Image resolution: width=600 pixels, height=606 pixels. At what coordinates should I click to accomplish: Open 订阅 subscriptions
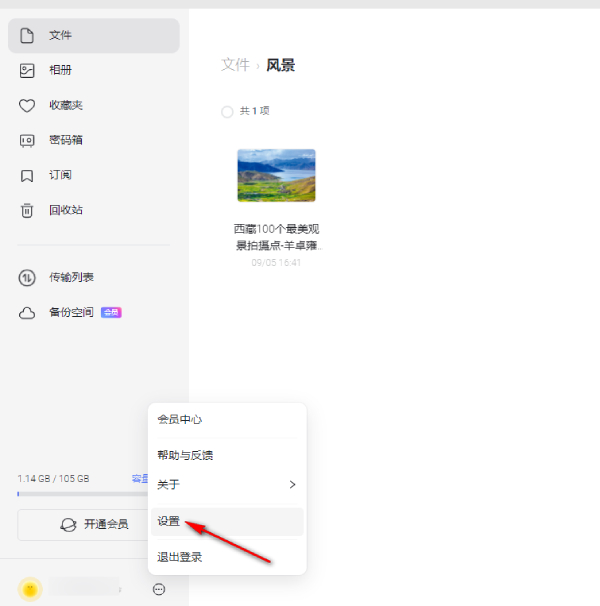point(60,175)
